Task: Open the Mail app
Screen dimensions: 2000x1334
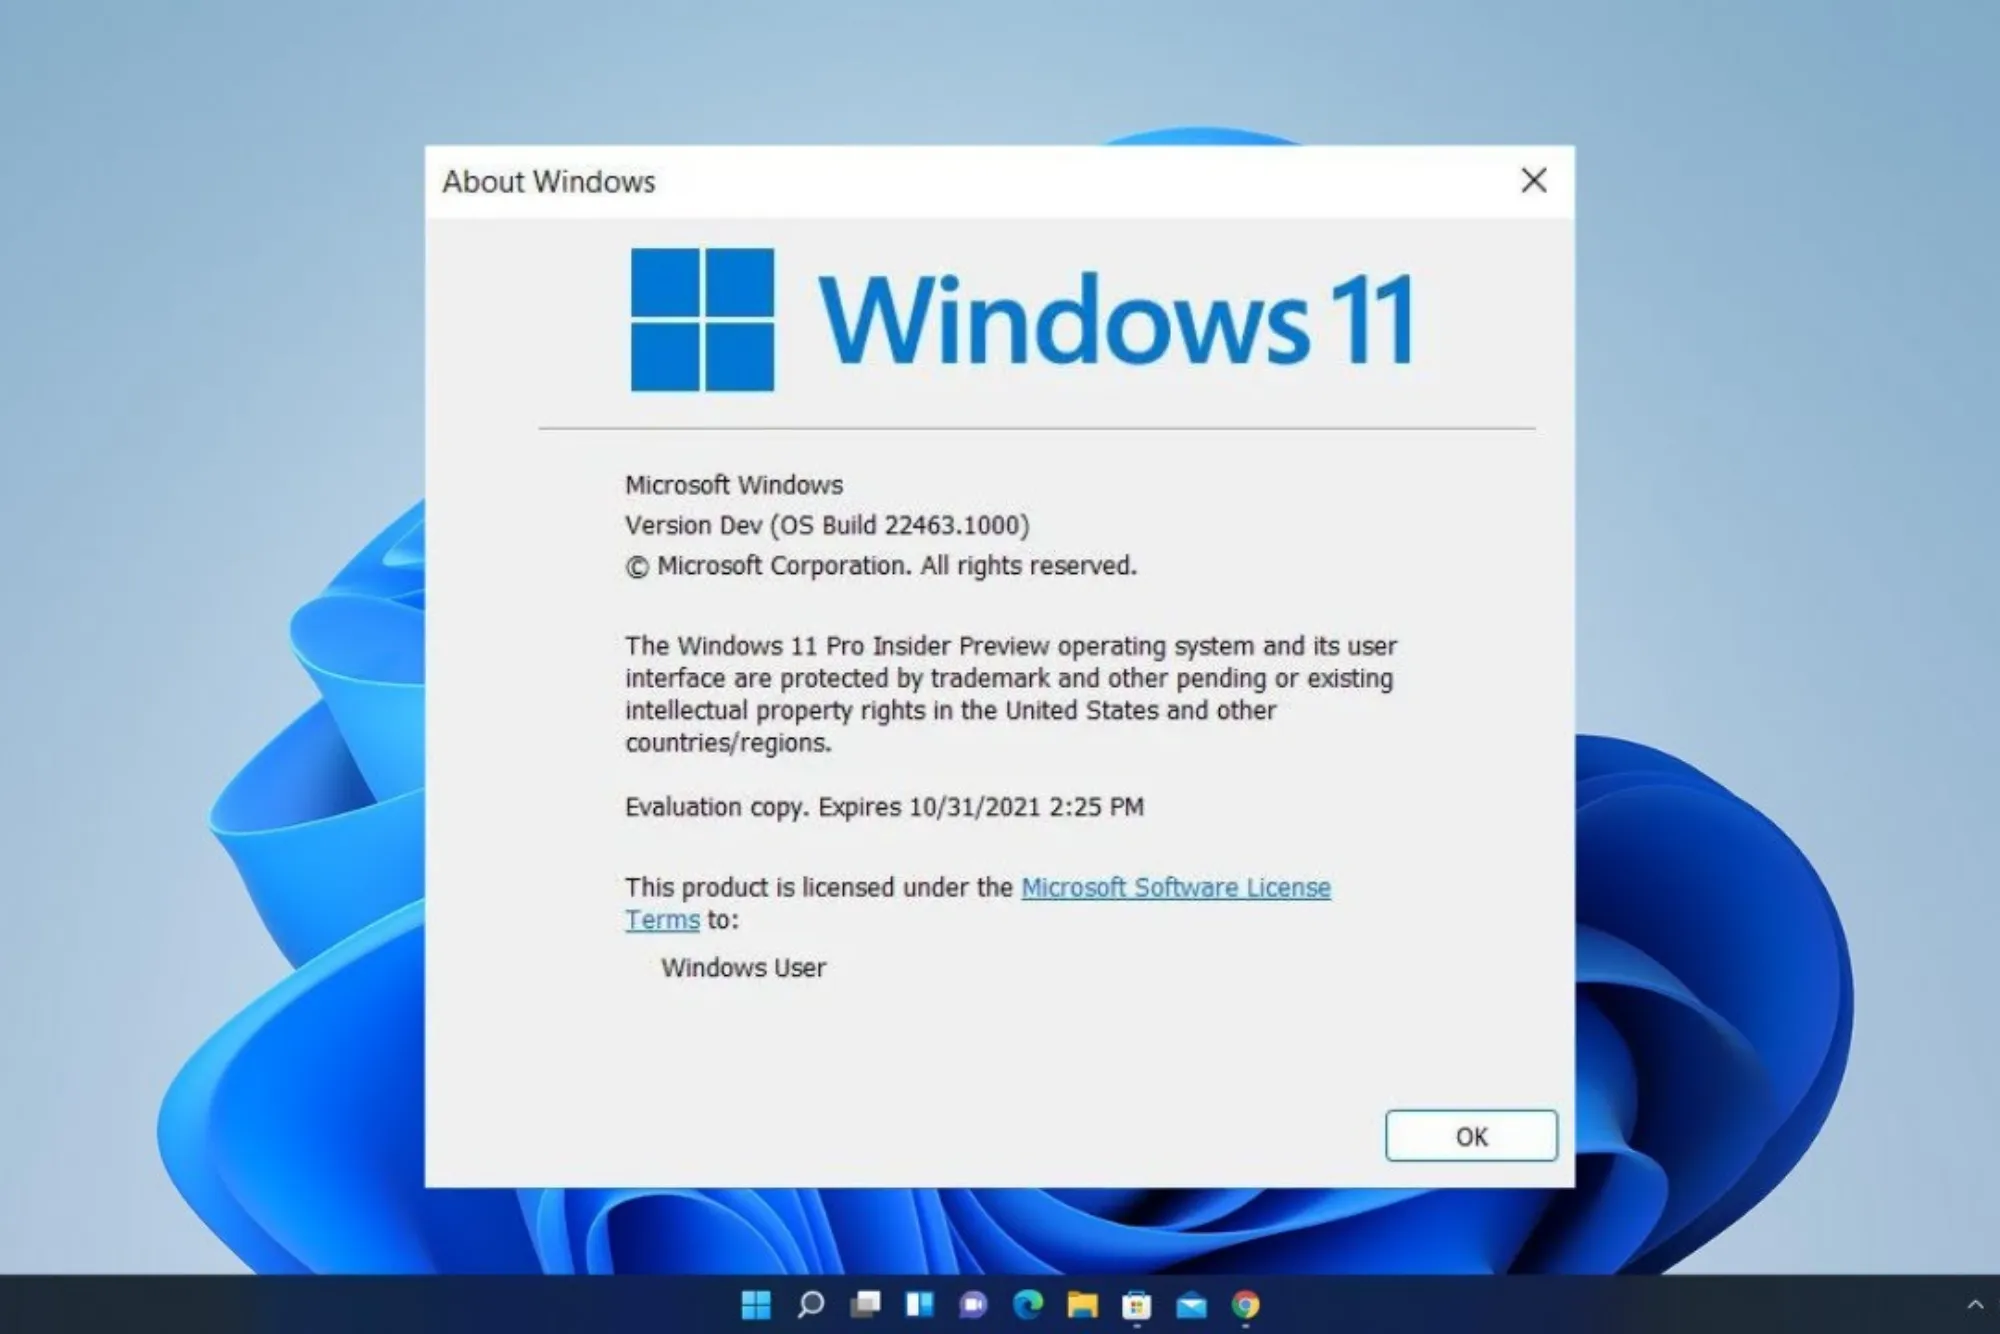Action: [x=1192, y=1306]
